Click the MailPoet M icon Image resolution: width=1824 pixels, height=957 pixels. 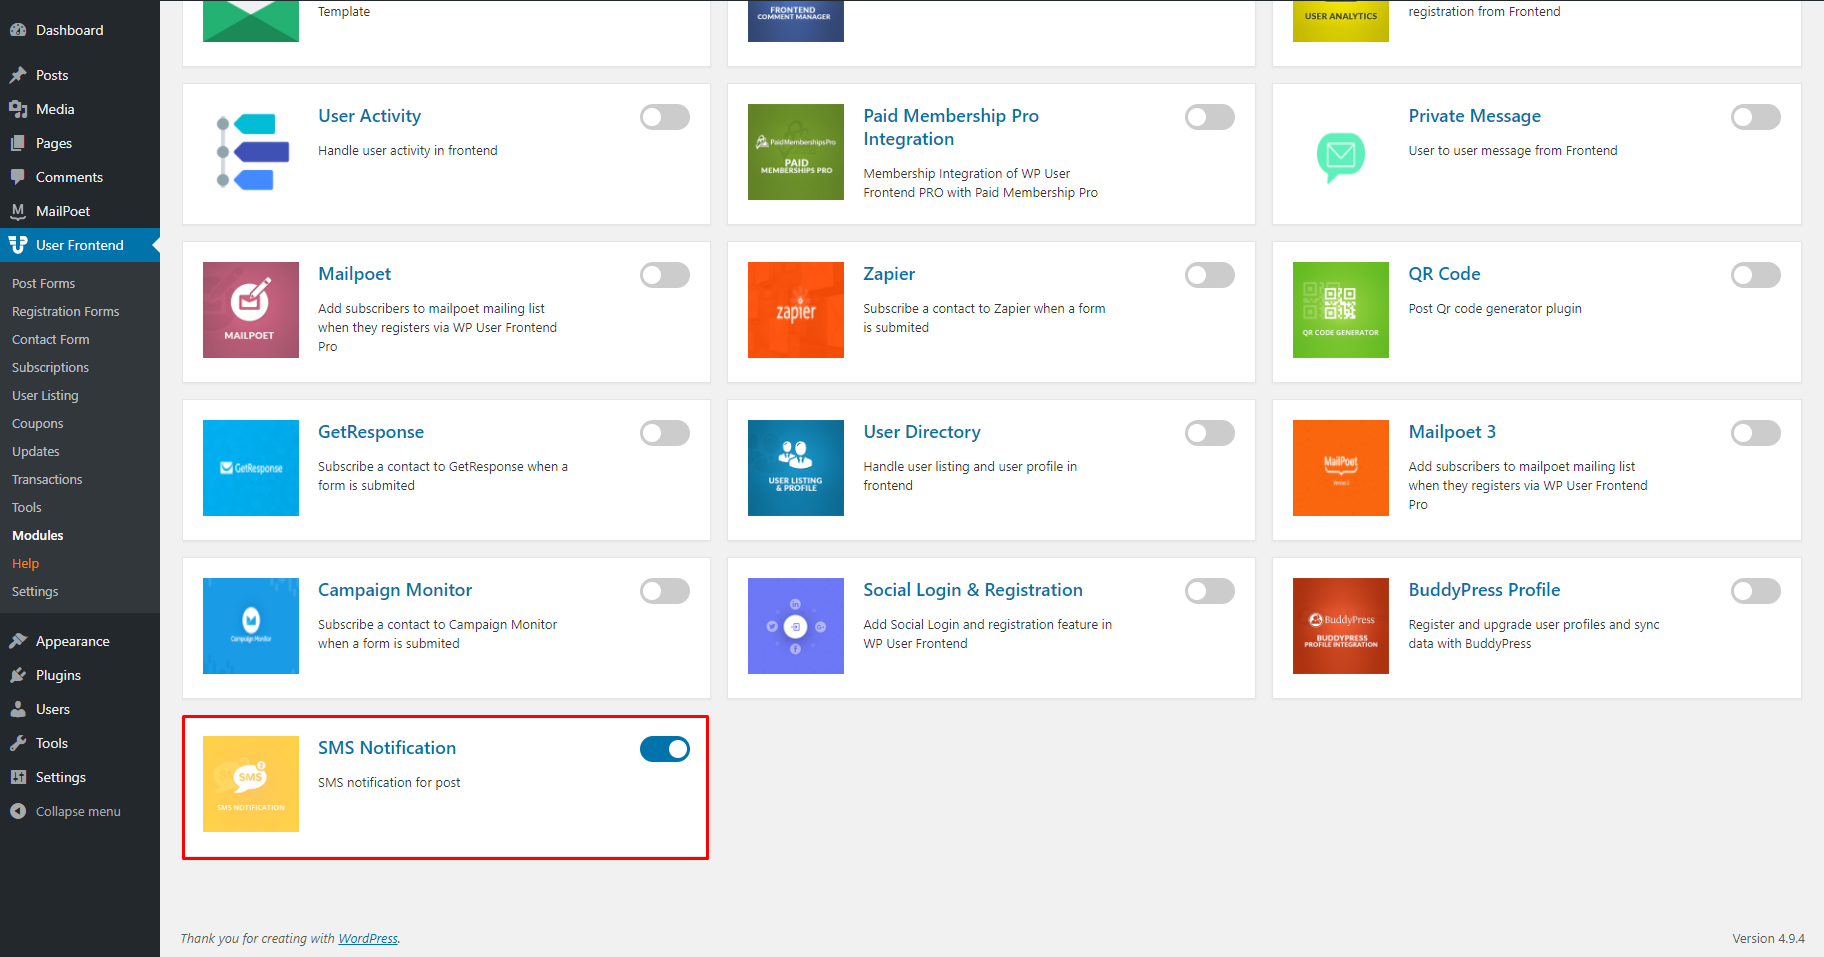tap(18, 211)
